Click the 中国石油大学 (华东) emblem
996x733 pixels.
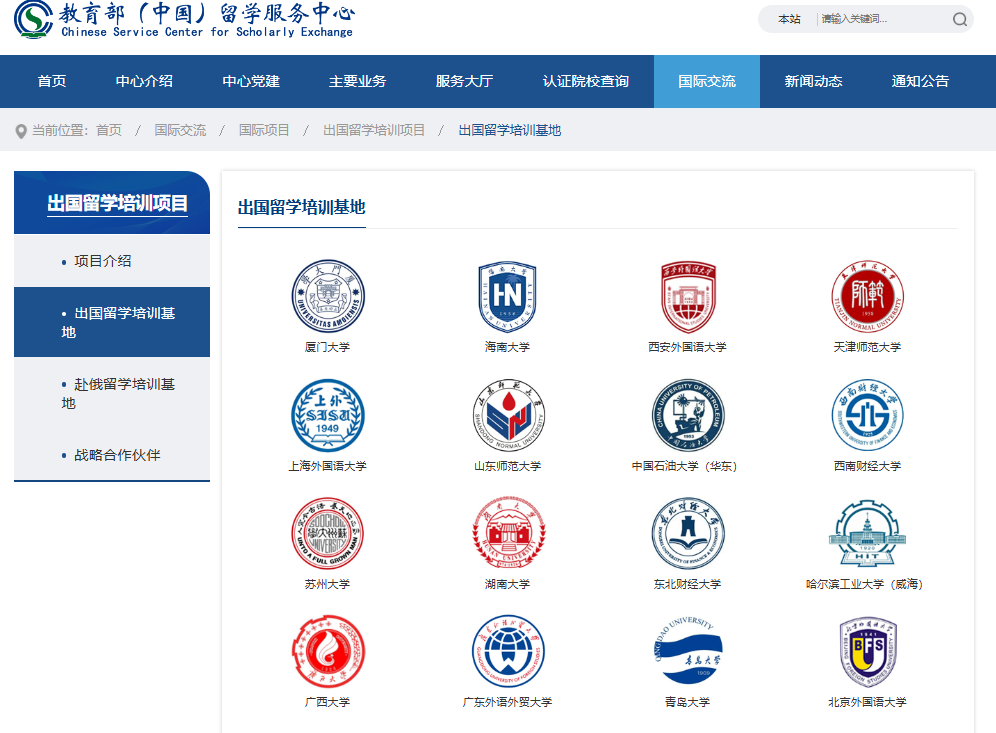(x=688, y=415)
